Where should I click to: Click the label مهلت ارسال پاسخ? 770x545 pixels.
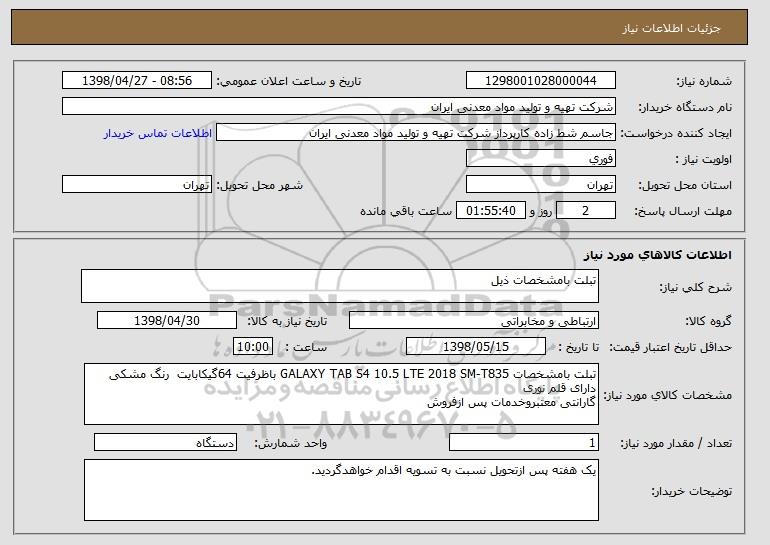pyautogui.click(x=683, y=211)
